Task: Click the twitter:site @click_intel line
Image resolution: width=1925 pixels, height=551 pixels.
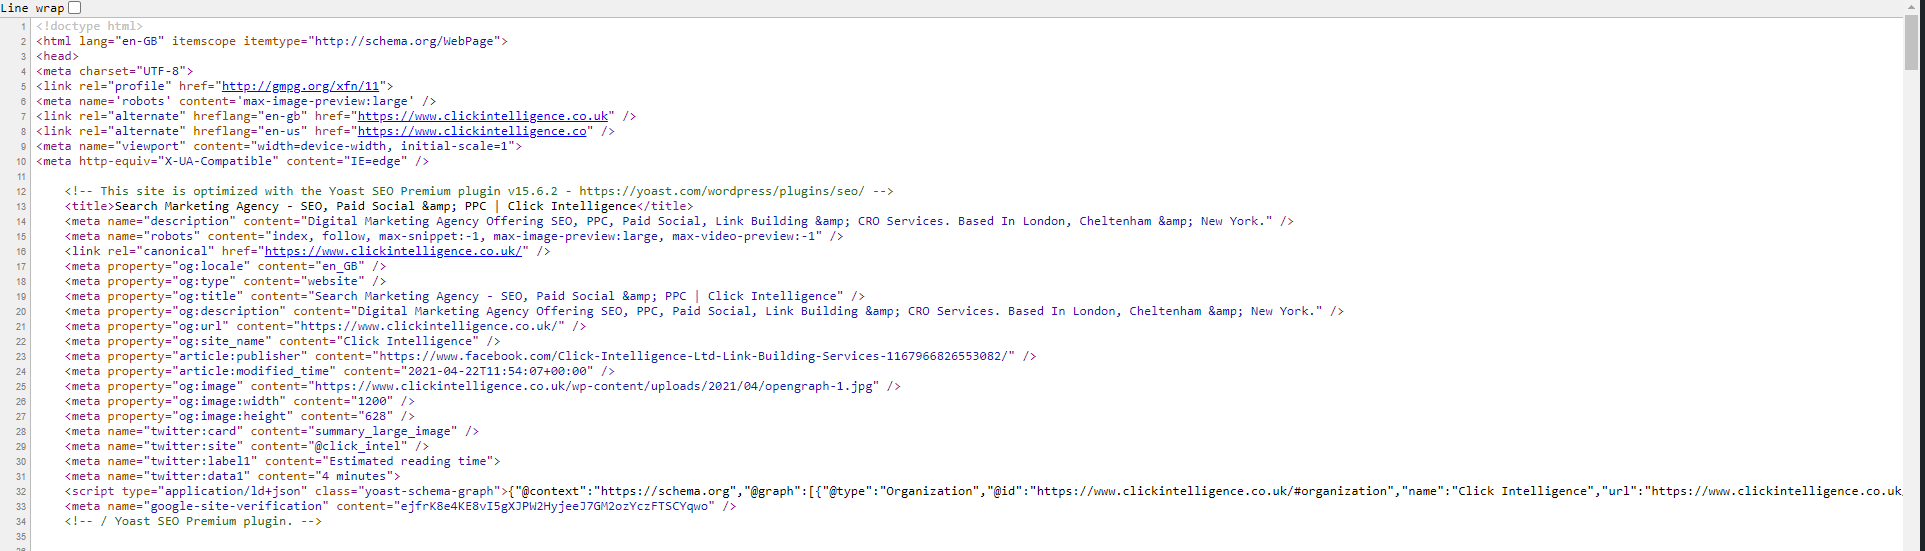Action: pyautogui.click(x=247, y=446)
